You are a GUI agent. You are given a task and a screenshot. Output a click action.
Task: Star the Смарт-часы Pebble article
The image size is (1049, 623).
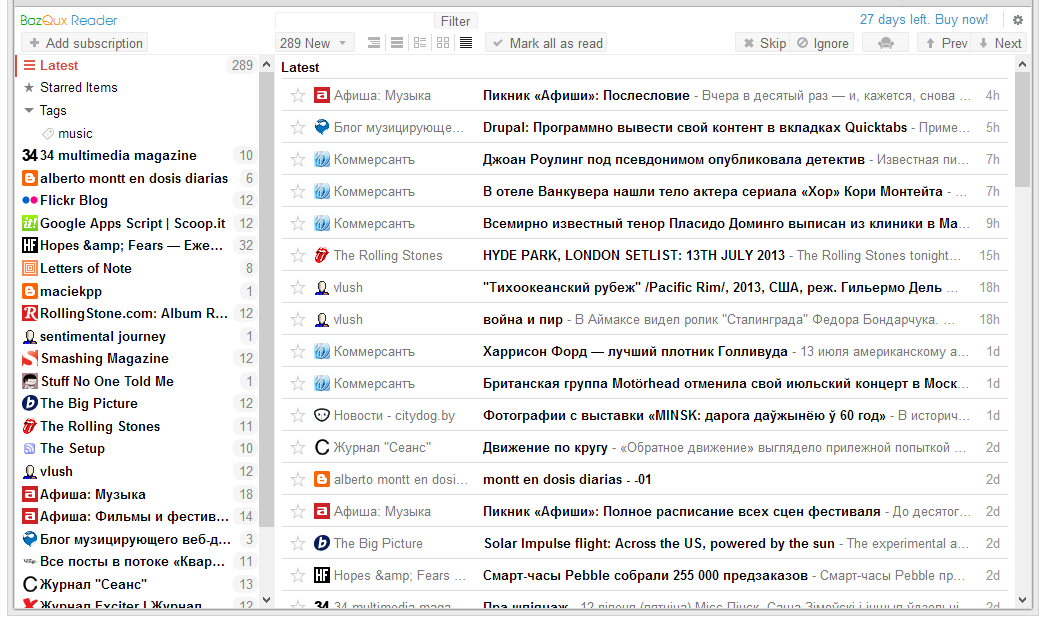pos(298,575)
